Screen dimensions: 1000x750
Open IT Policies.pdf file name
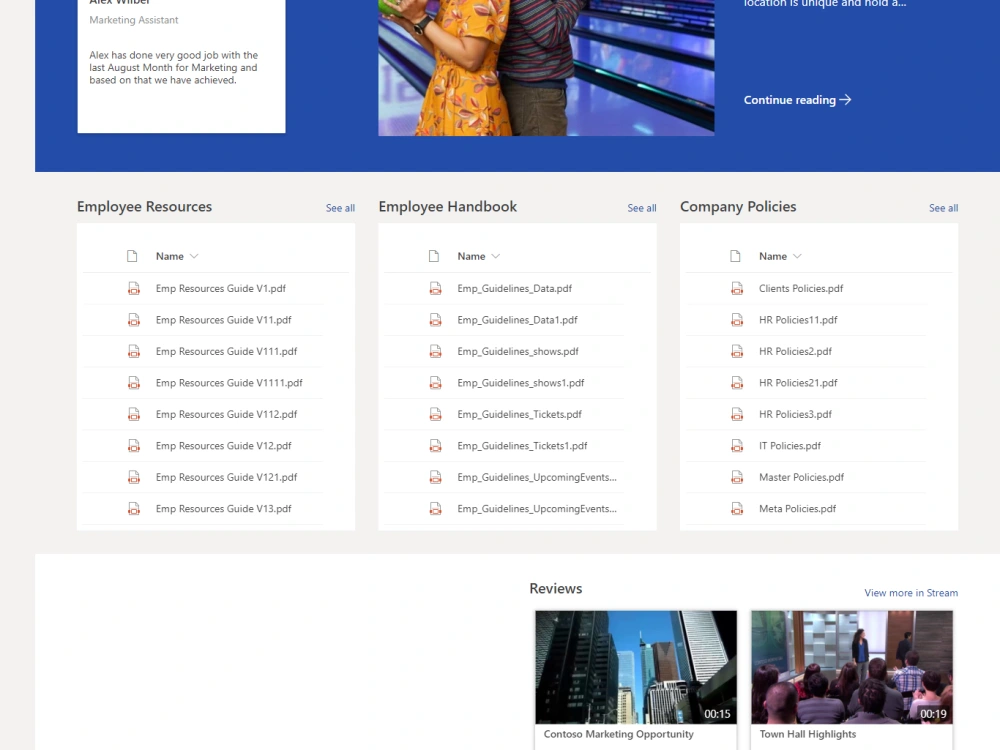point(790,446)
